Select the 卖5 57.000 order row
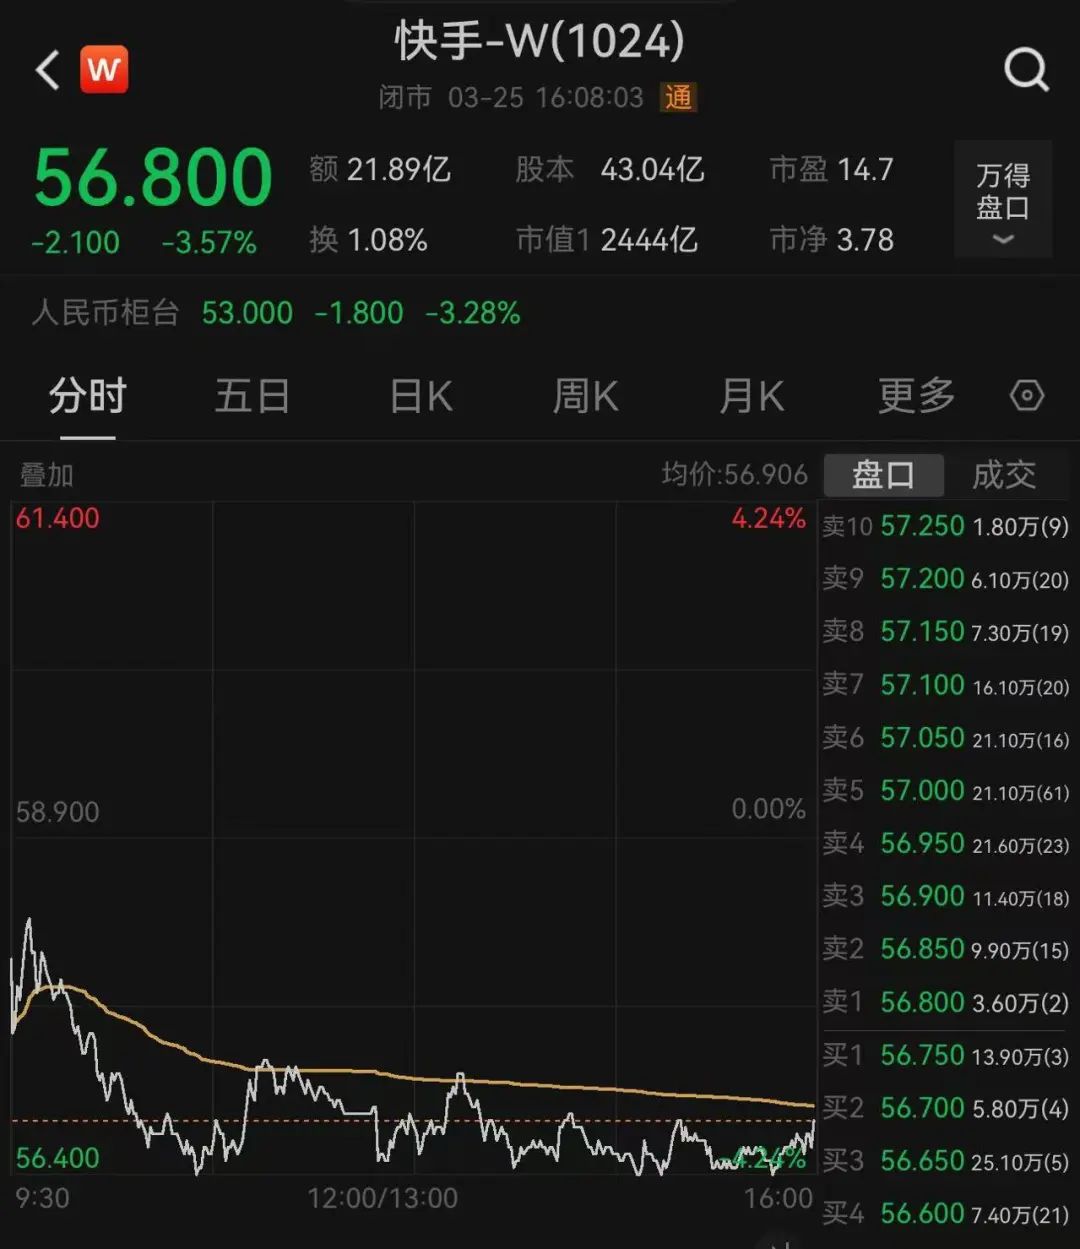 [x=946, y=791]
